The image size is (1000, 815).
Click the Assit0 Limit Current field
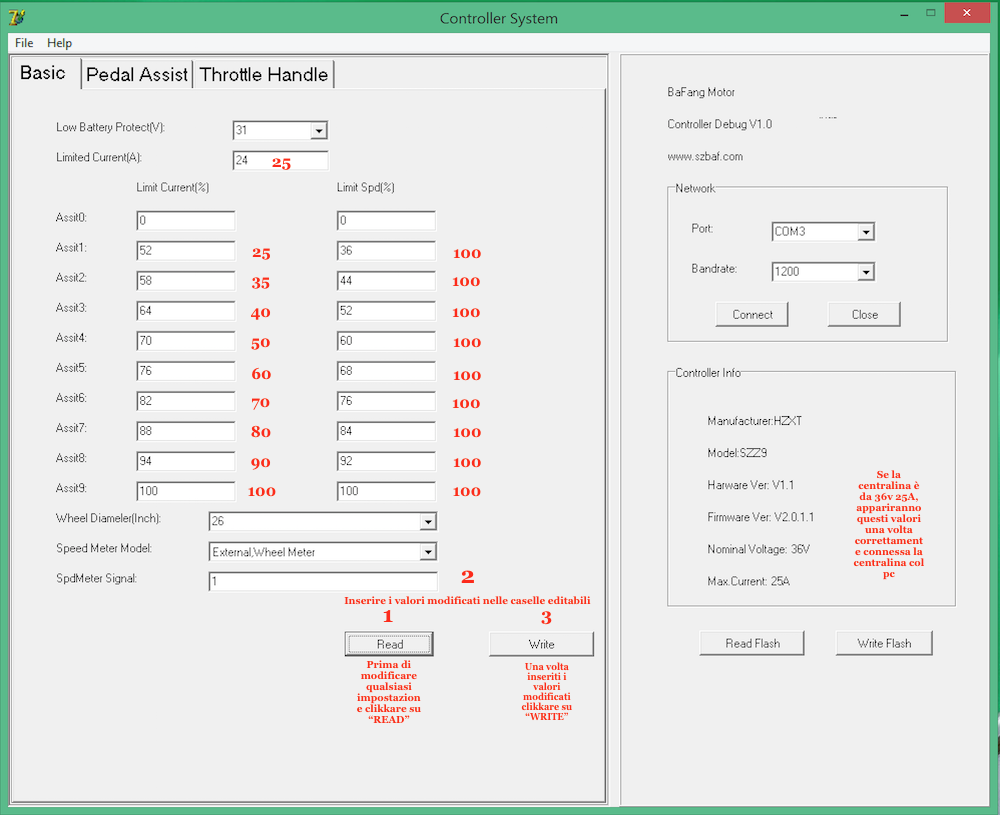pos(186,221)
